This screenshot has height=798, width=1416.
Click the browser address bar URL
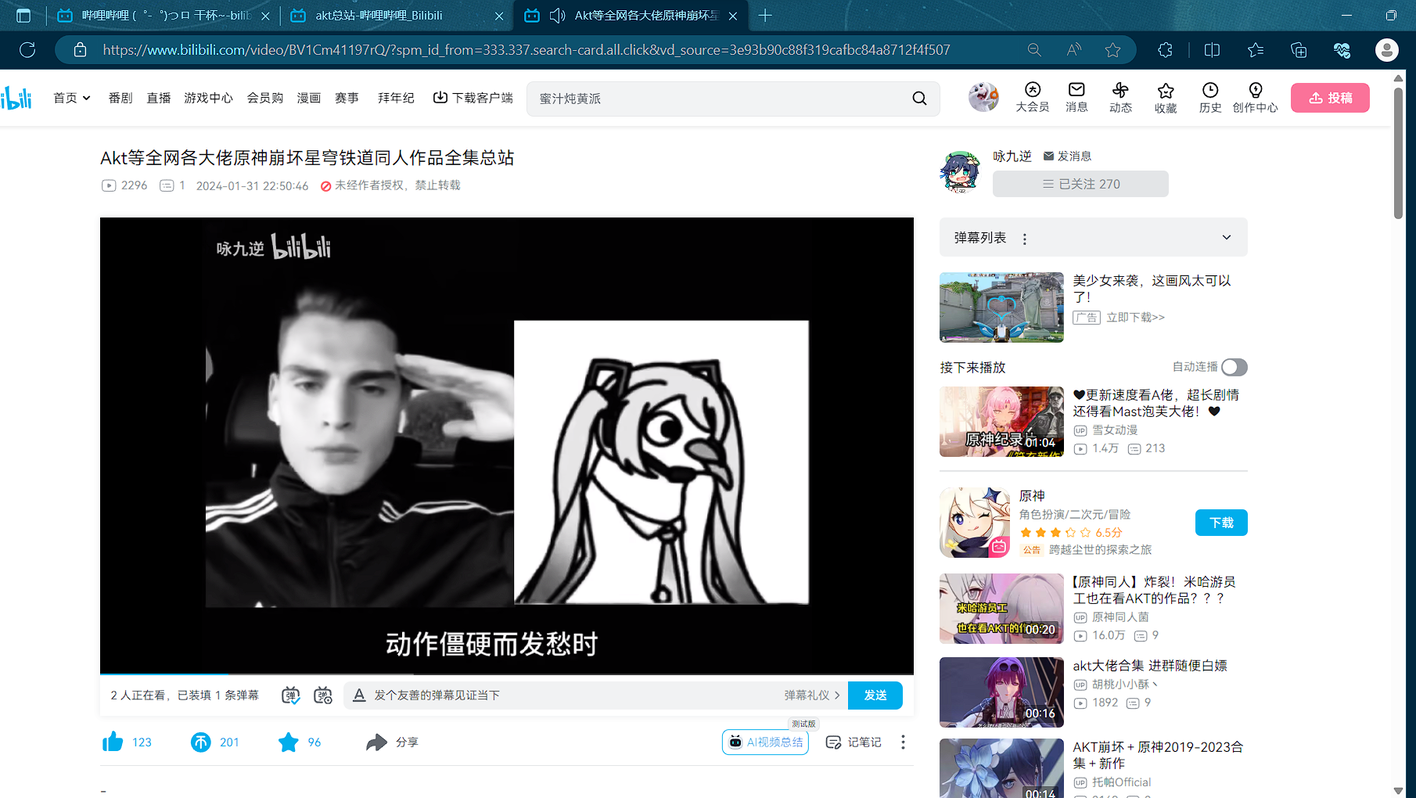526,50
